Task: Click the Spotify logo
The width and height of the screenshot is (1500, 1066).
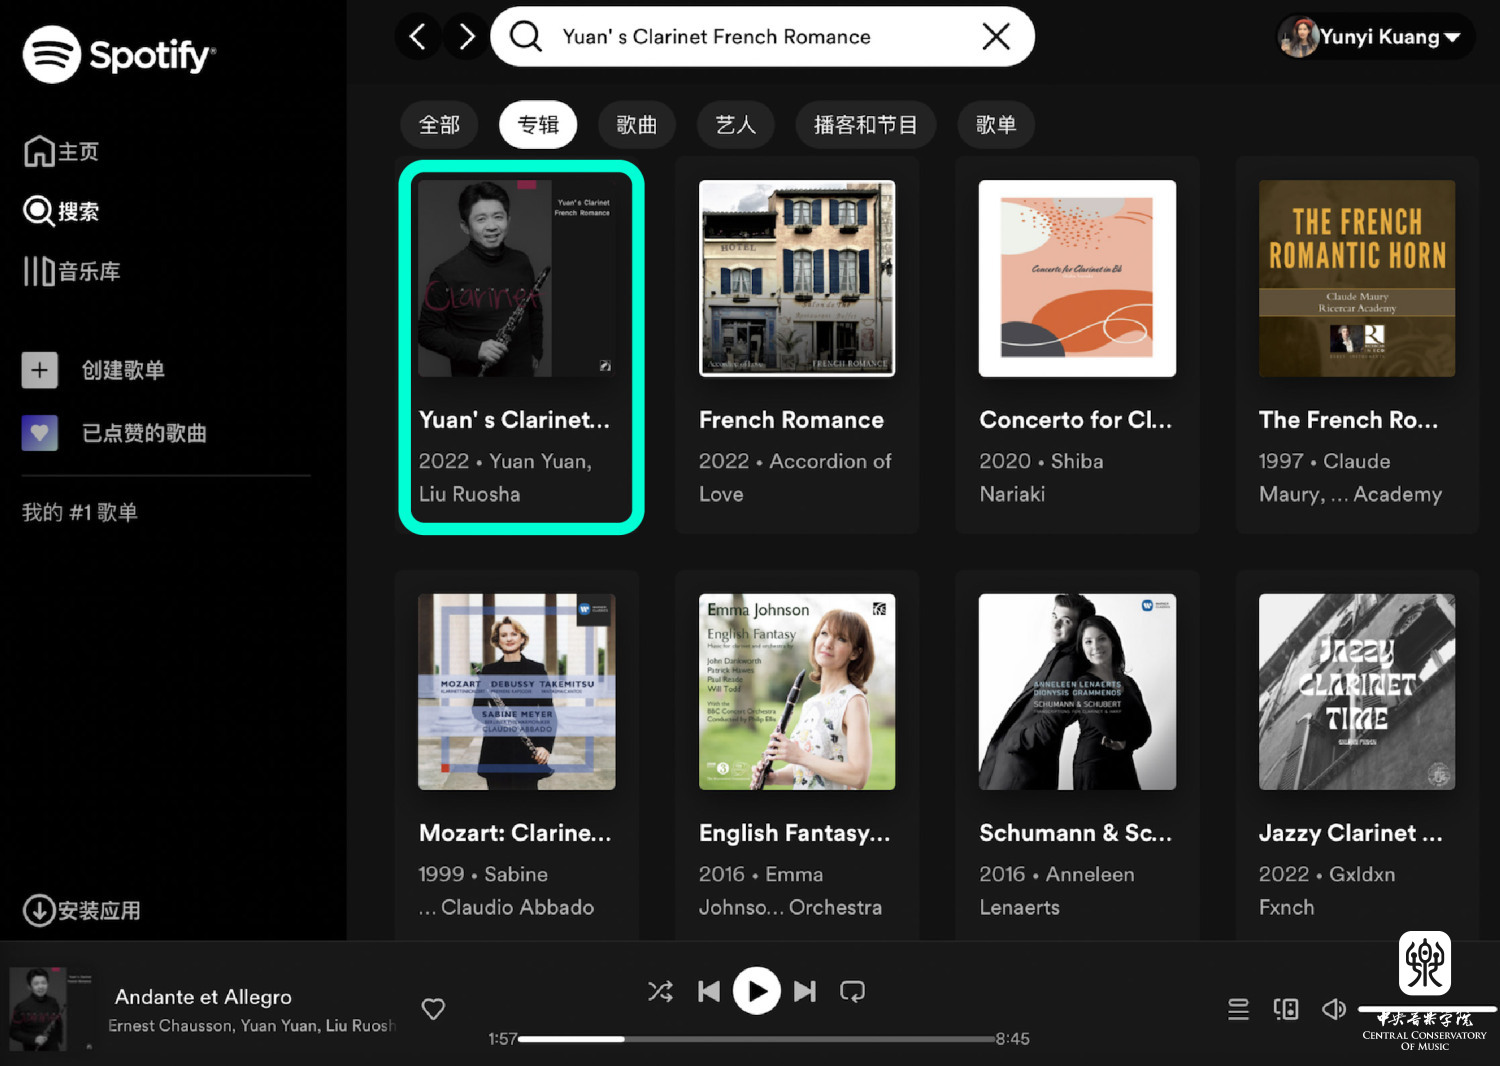Action: coord(118,54)
